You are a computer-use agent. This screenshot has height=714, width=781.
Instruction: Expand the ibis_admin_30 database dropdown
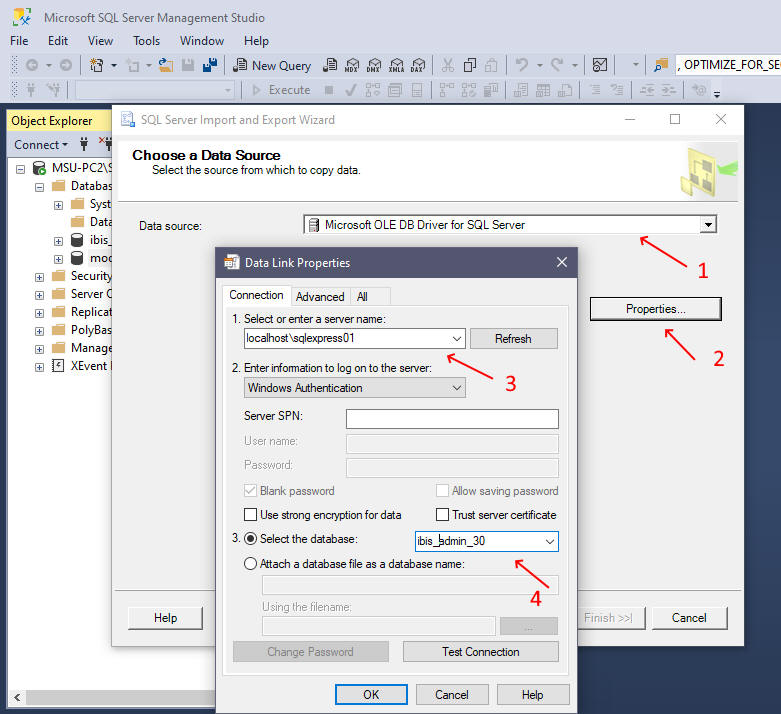(549, 541)
